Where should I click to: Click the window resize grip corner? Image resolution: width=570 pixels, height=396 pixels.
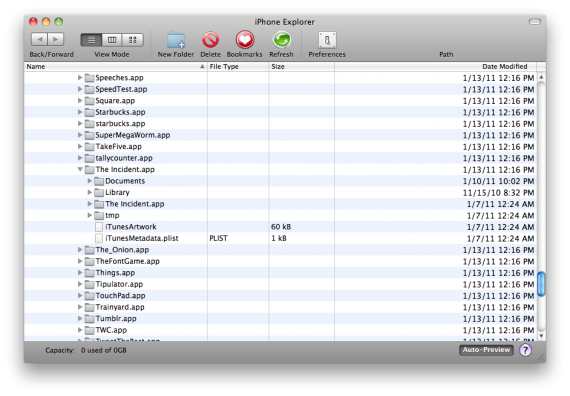point(540,357)
